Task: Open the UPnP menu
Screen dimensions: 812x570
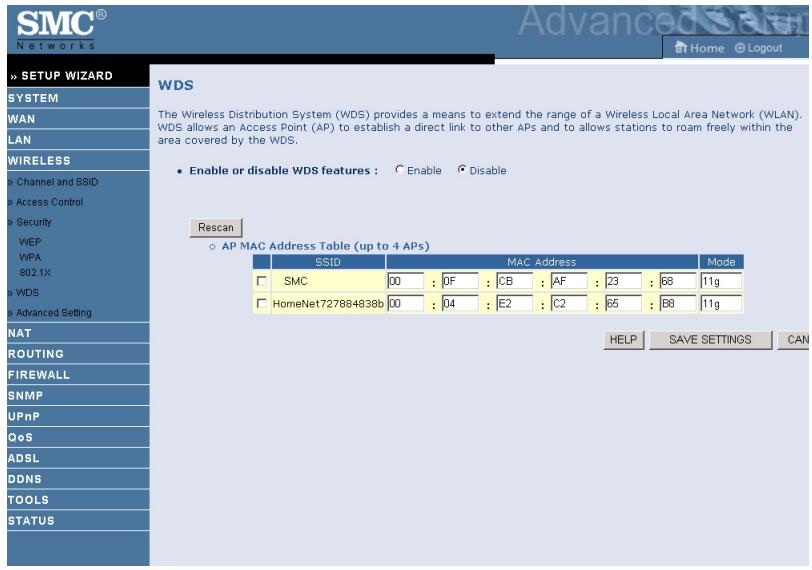Action: point(78,416)
